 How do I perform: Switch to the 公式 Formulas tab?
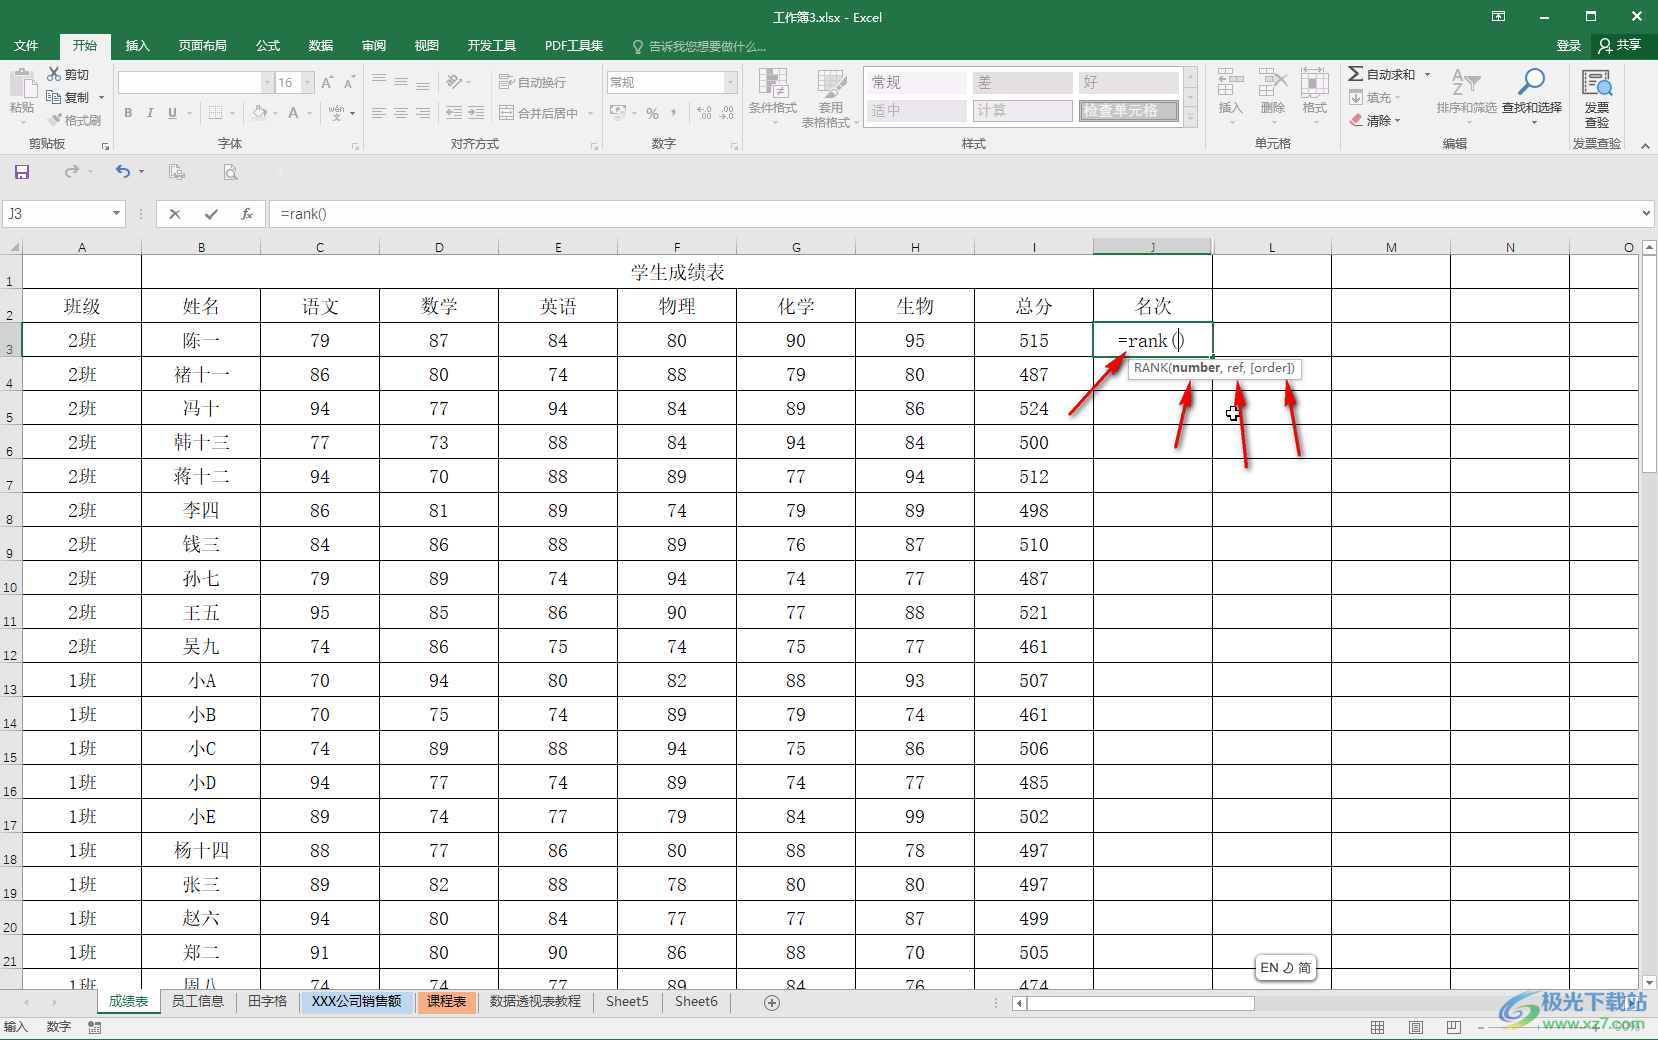[268, 45]
